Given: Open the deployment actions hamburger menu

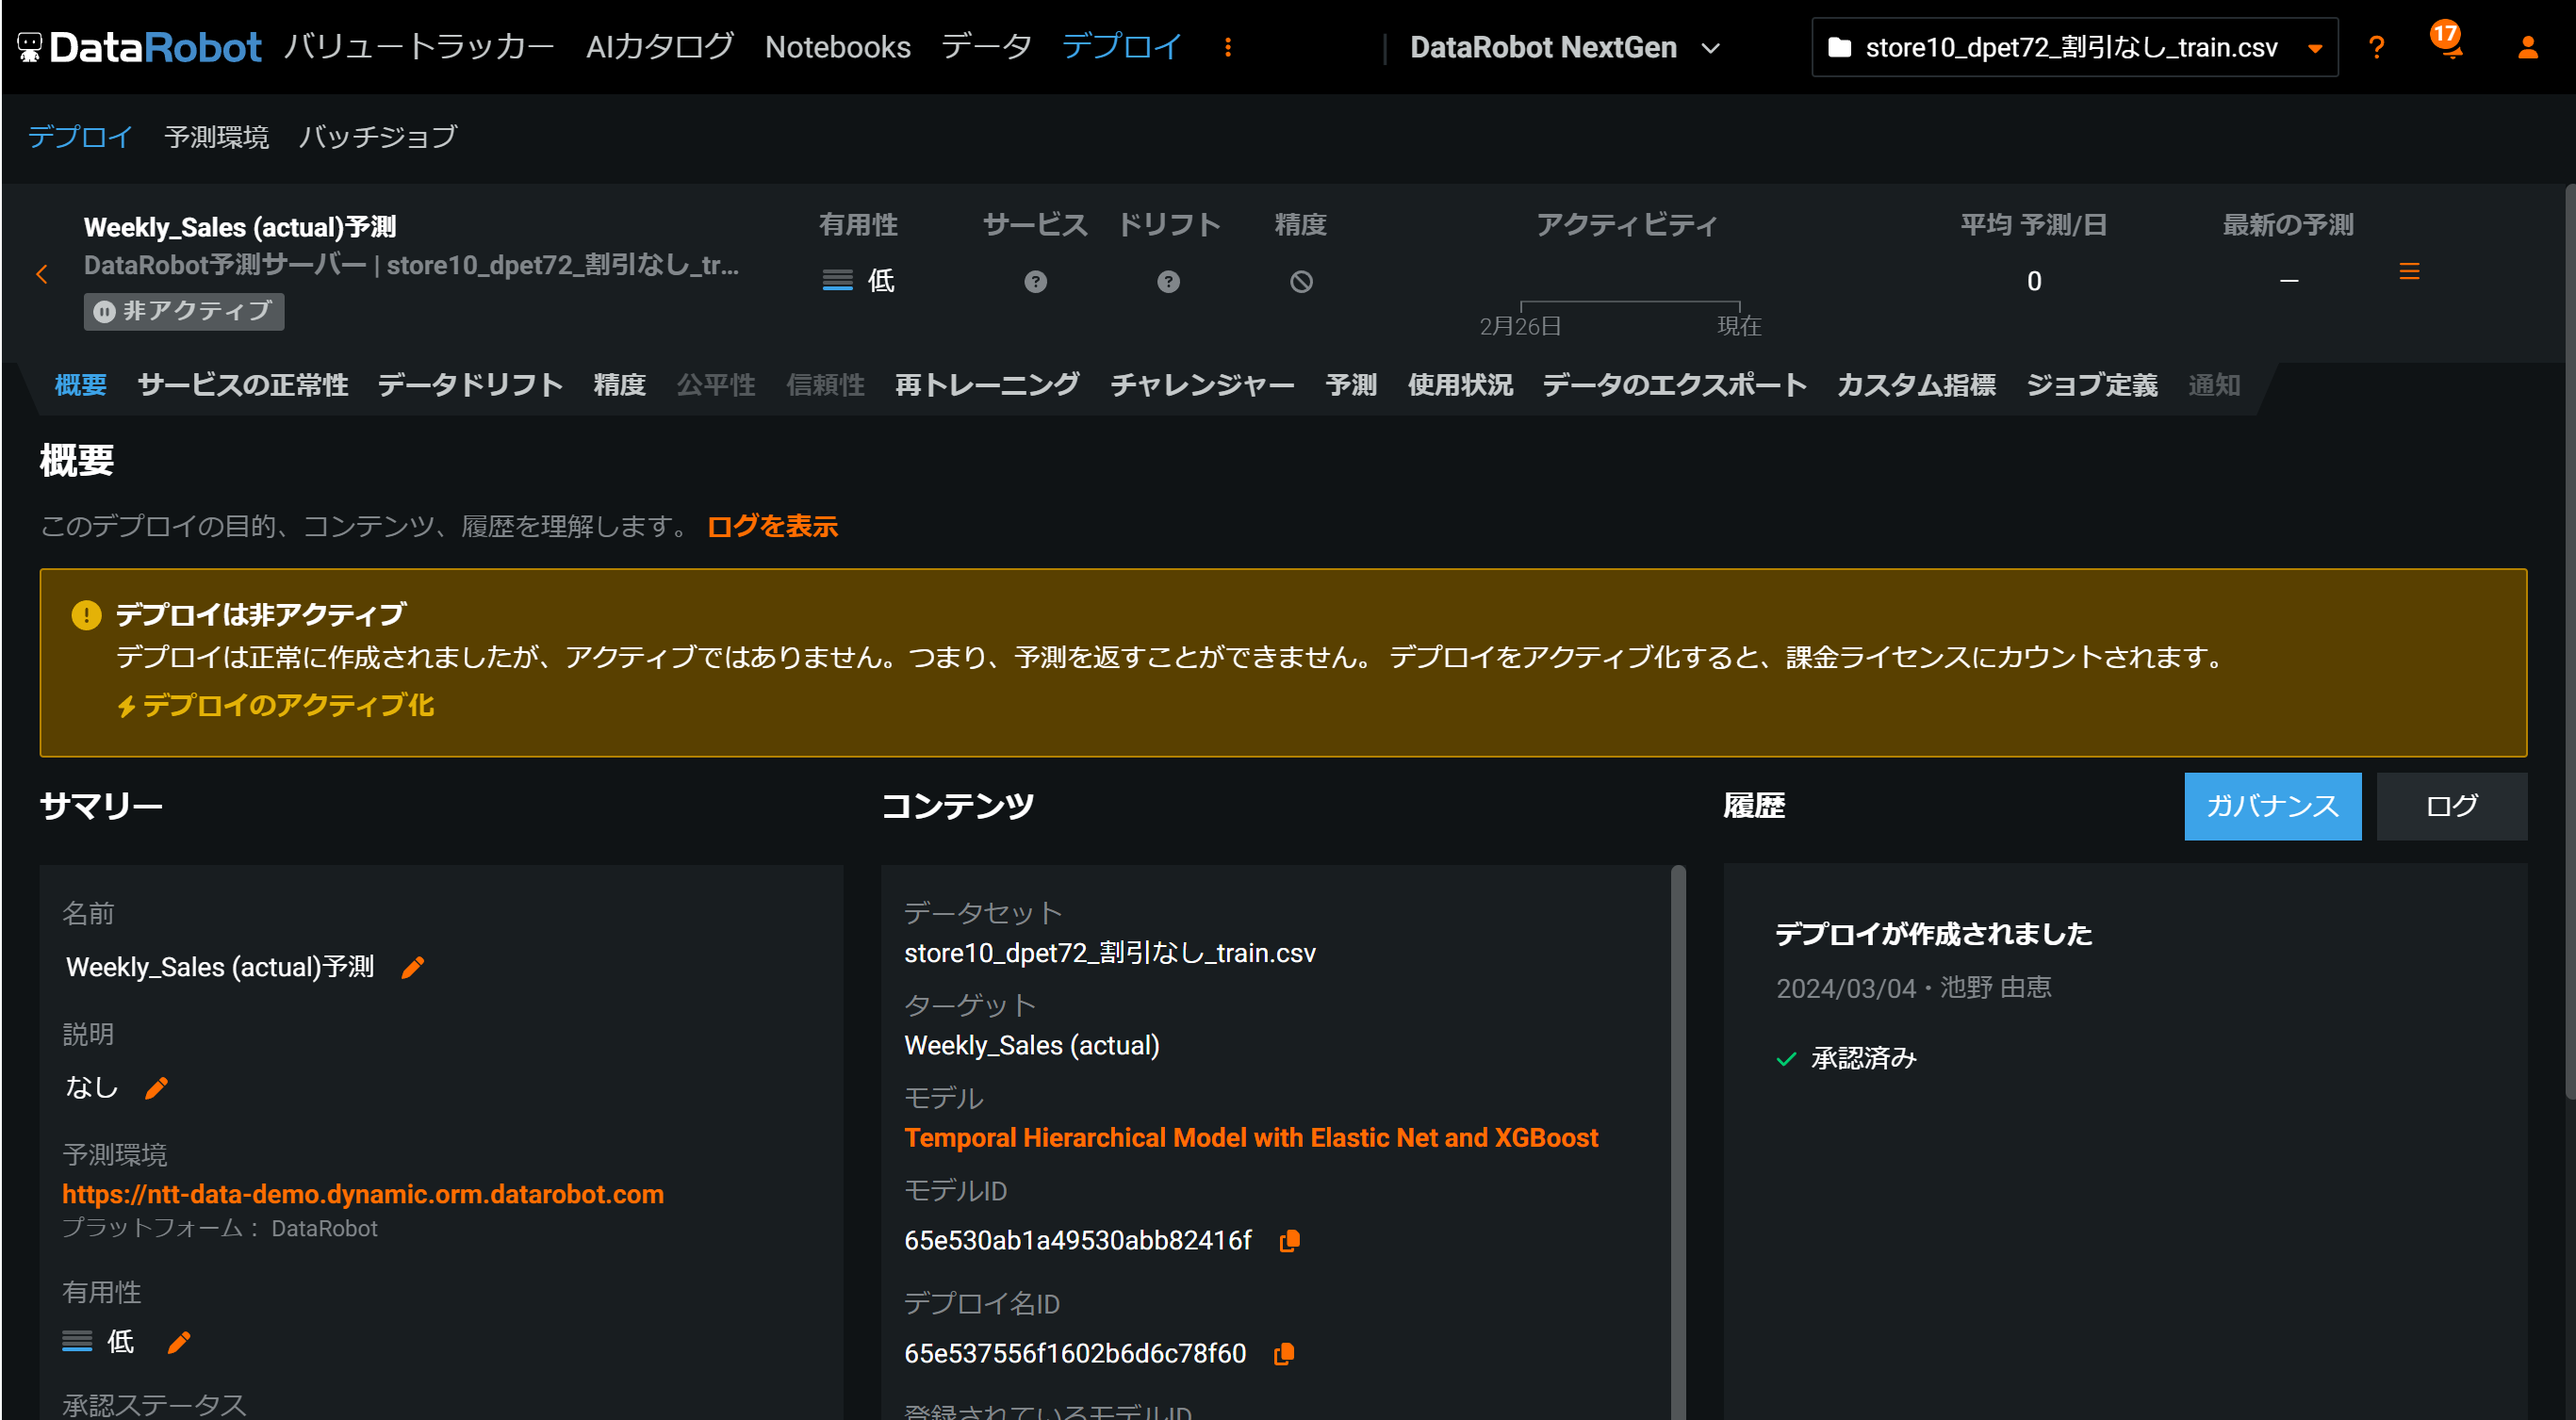Looking at the screenshot, I should pyautogui.click(x=2409, y=272).
